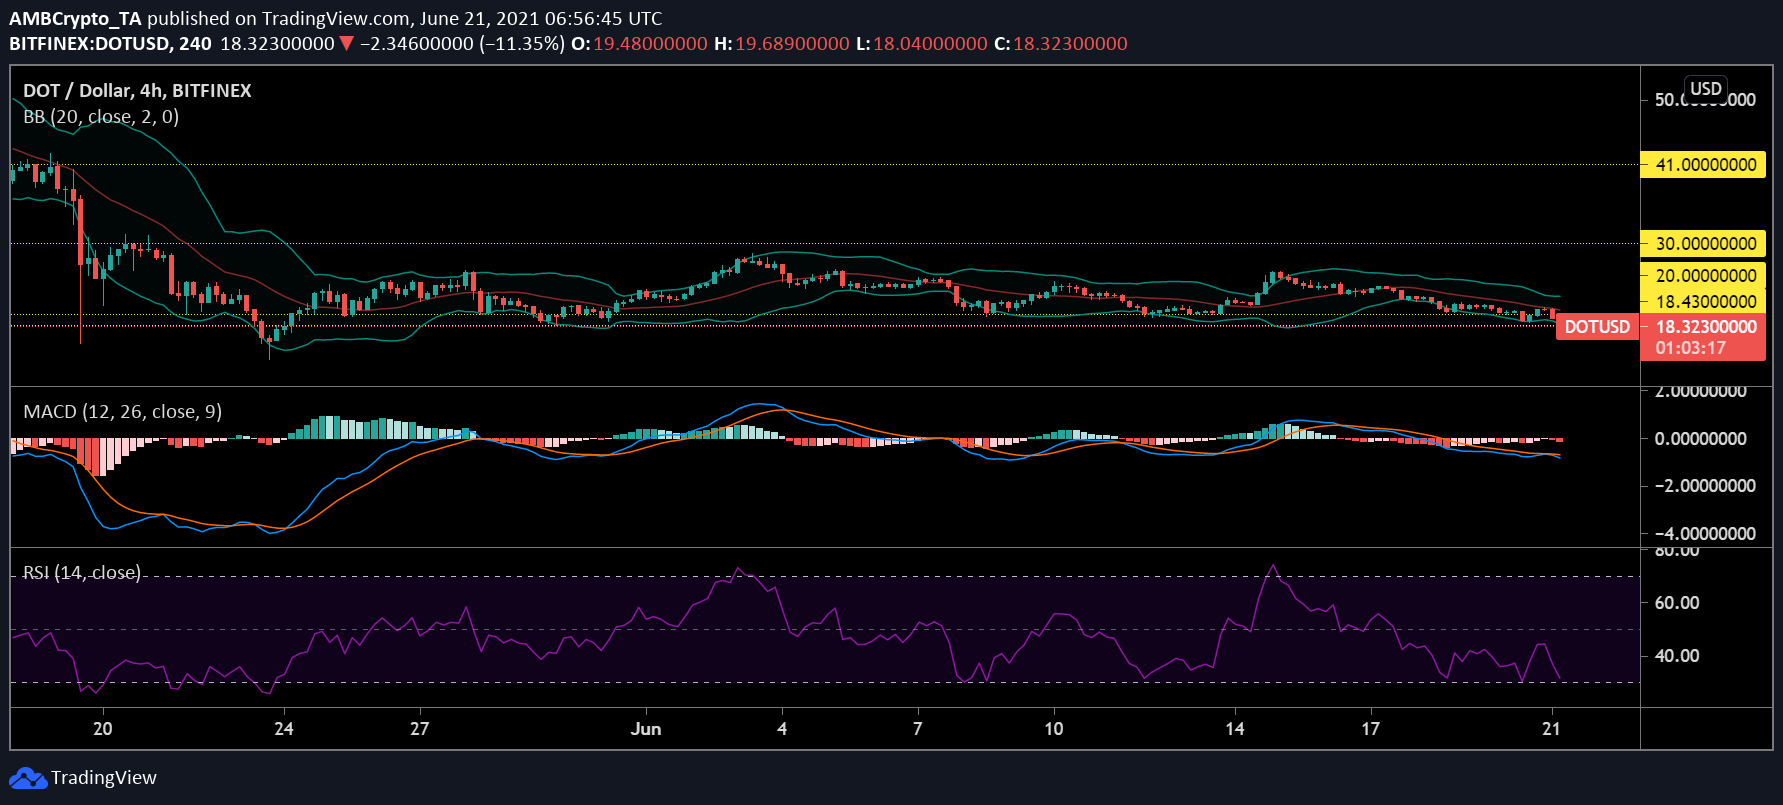Click the time axis label 21
1783x805 pixels.
point(1551,728)
